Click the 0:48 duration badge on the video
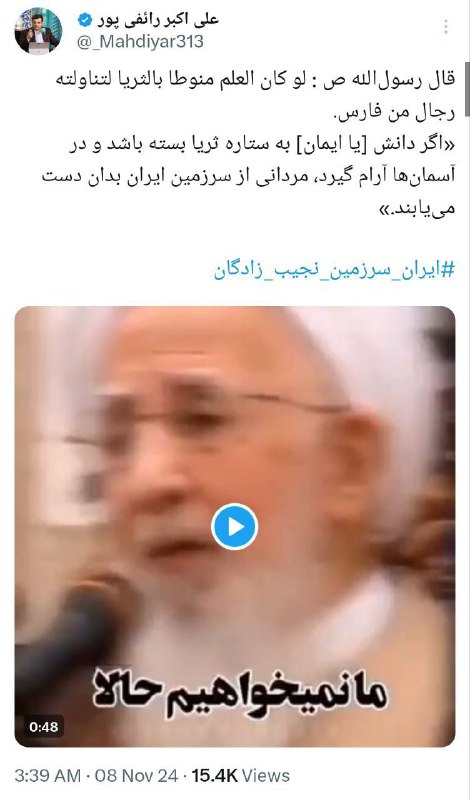Image resolution: width=470 pixels, height=800 pixels. pos(44,727)
